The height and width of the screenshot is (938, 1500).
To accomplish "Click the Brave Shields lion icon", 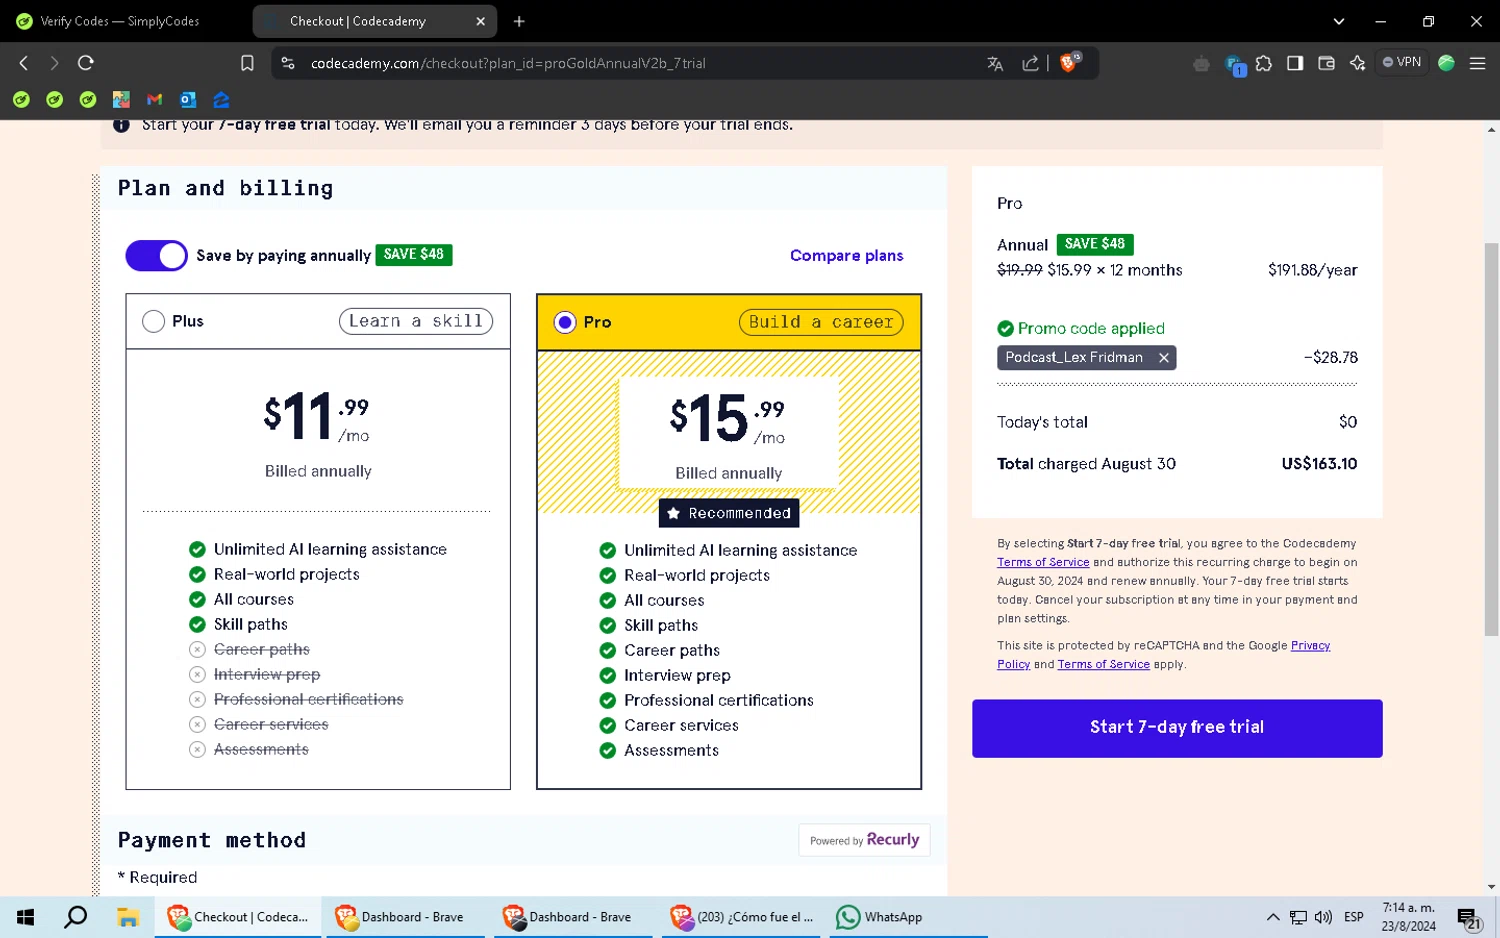I will coord(1068,63).
